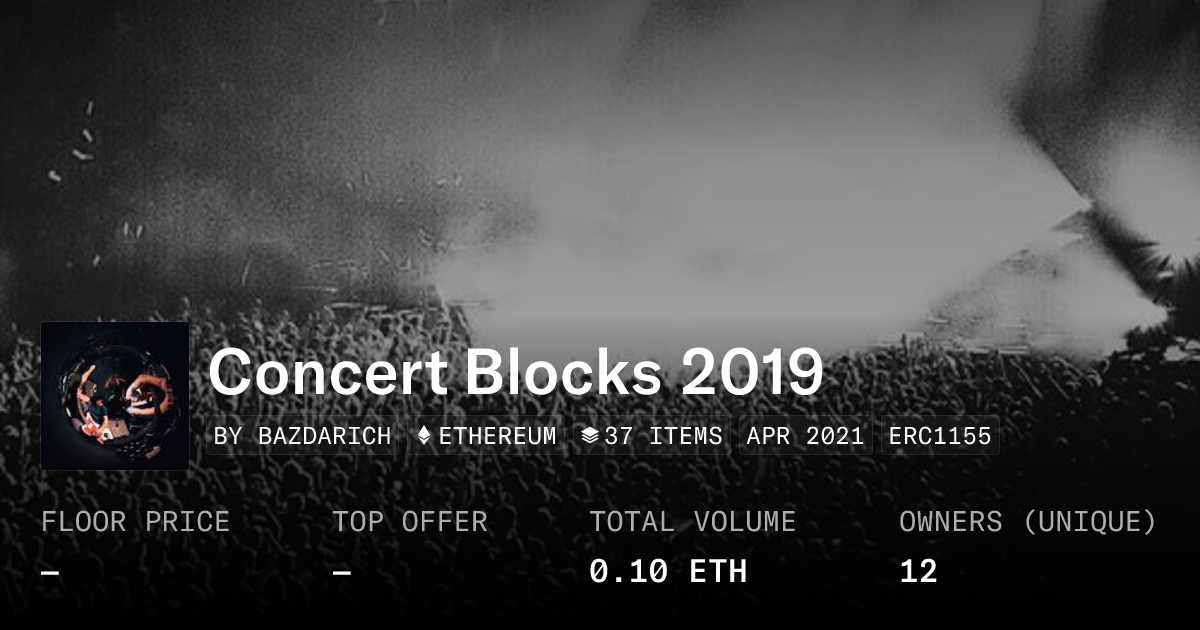The height and width of the screenshot is (630, 1200).
Task: Open creator BAZDARICH badge
Action: pyautogui.click(x=302, y=436)
